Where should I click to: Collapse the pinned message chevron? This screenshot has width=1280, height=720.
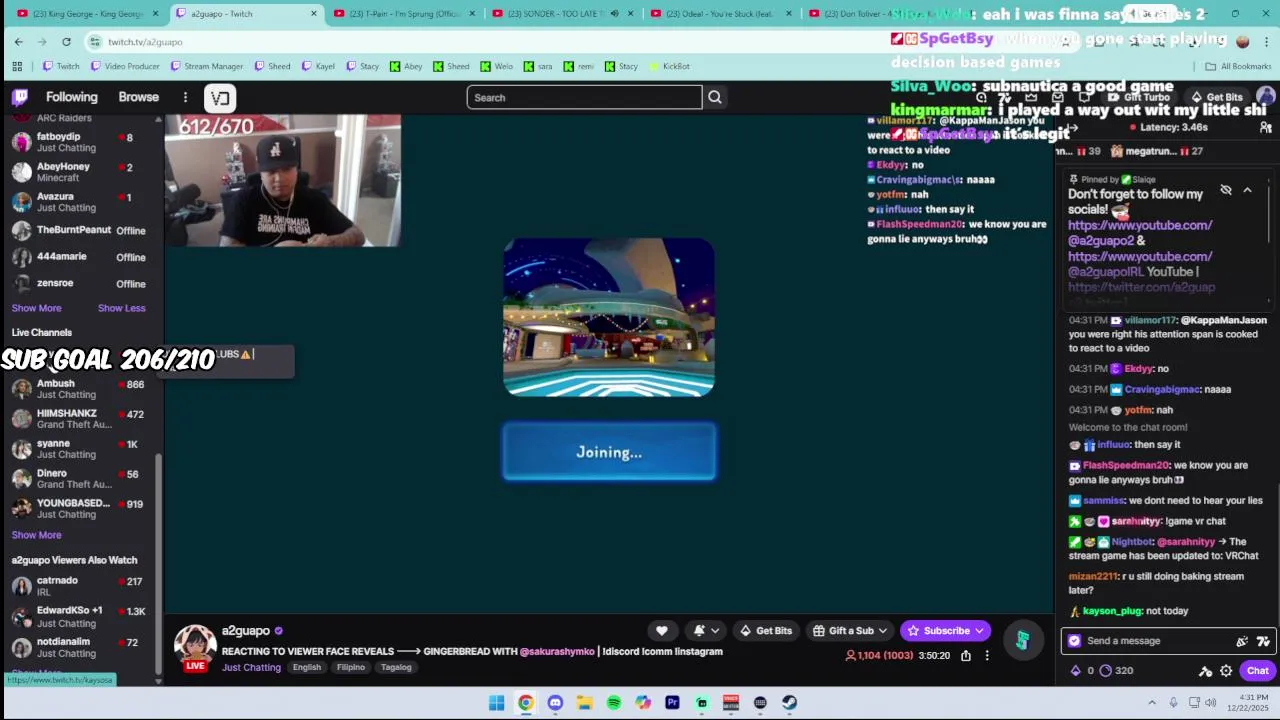pyautogui.click(x=1247, y=190)
